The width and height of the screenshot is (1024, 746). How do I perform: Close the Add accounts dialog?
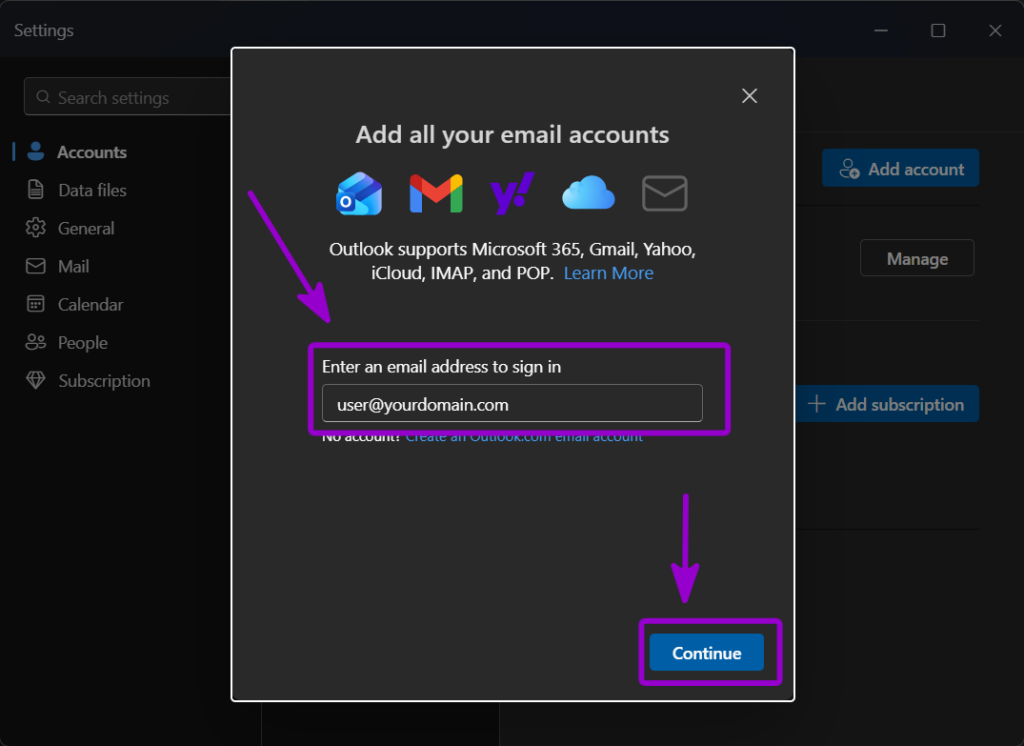click(x=750, y=96)
